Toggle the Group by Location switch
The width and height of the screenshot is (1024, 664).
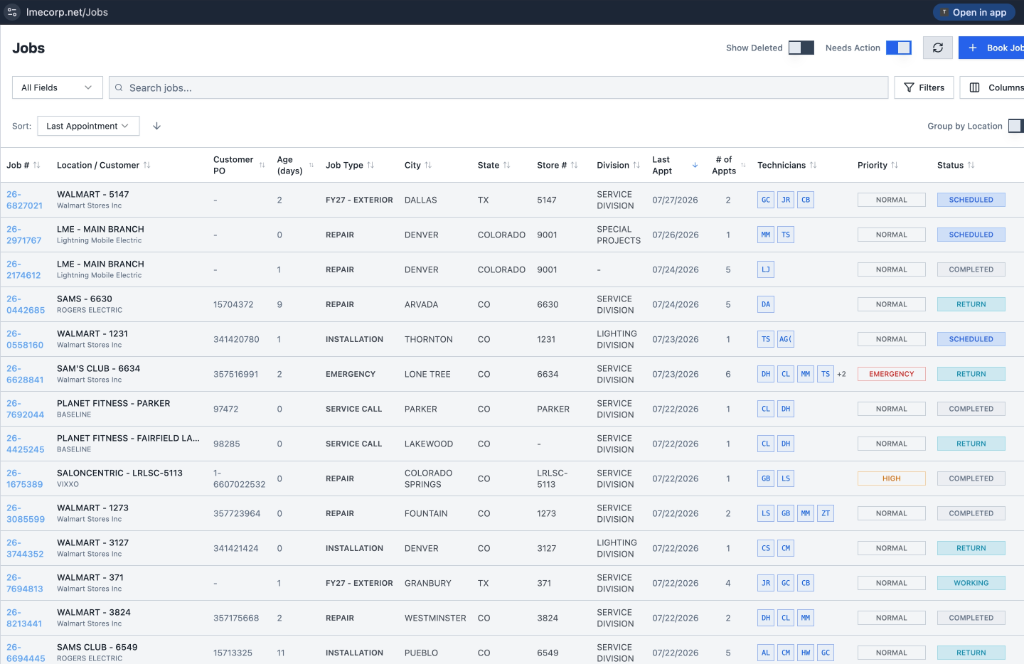(1016, 126)
